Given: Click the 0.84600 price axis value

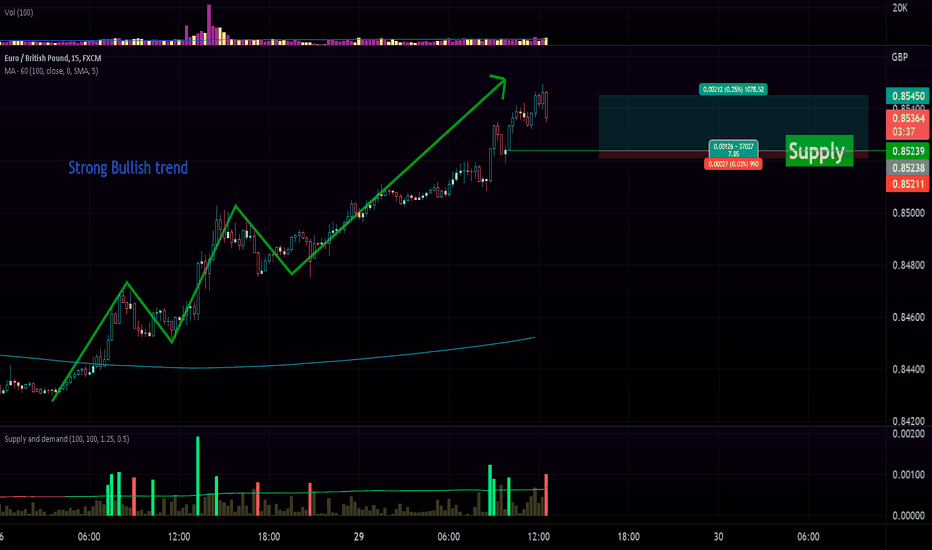Looking at the screenshot, I should click(x=908, y=318).
